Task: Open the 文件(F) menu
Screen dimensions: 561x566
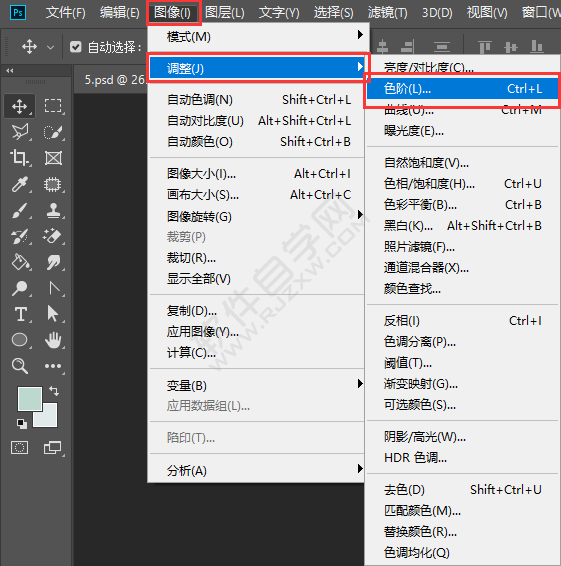Action: [x=65, y=13]
